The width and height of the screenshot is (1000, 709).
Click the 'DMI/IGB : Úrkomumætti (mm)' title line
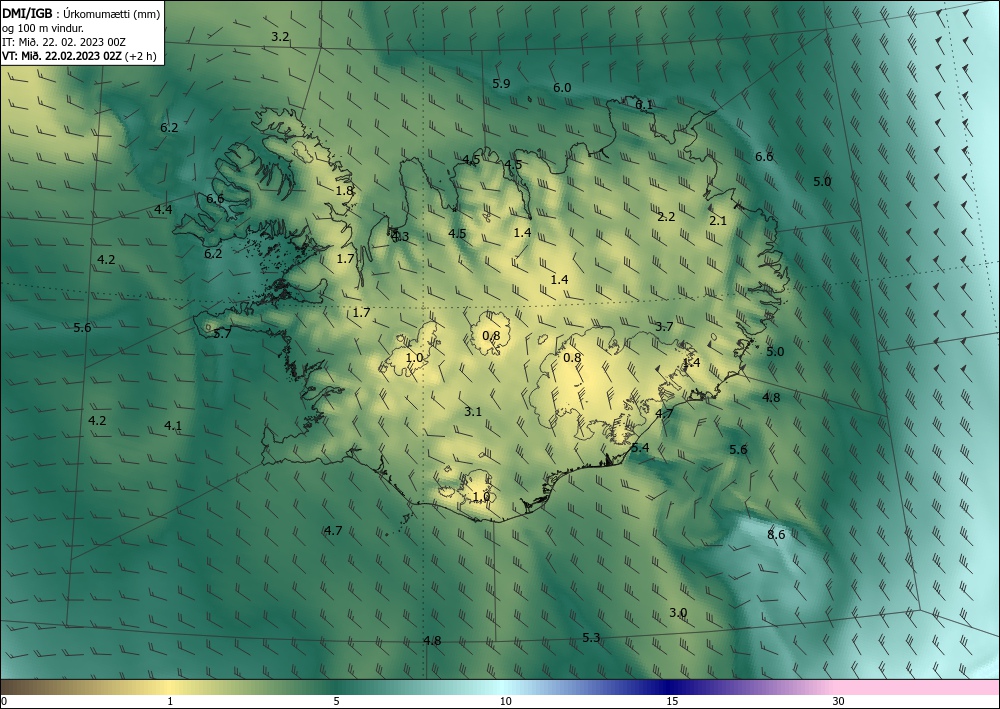(x=81, y=13)
